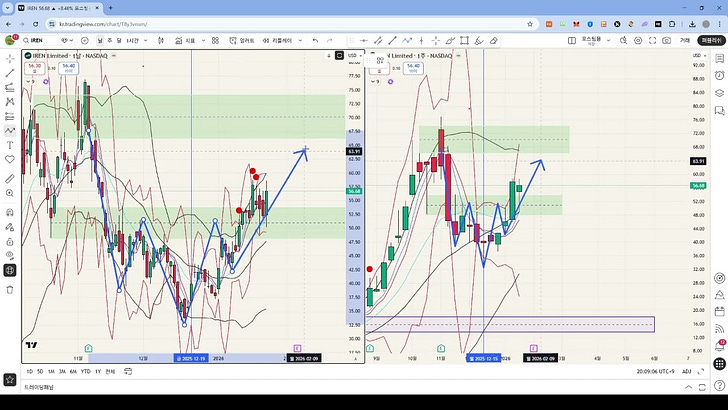This screenshot has height=410, width=728.
Task: Select the week (주) interval
Action: [x=110, y=40]
